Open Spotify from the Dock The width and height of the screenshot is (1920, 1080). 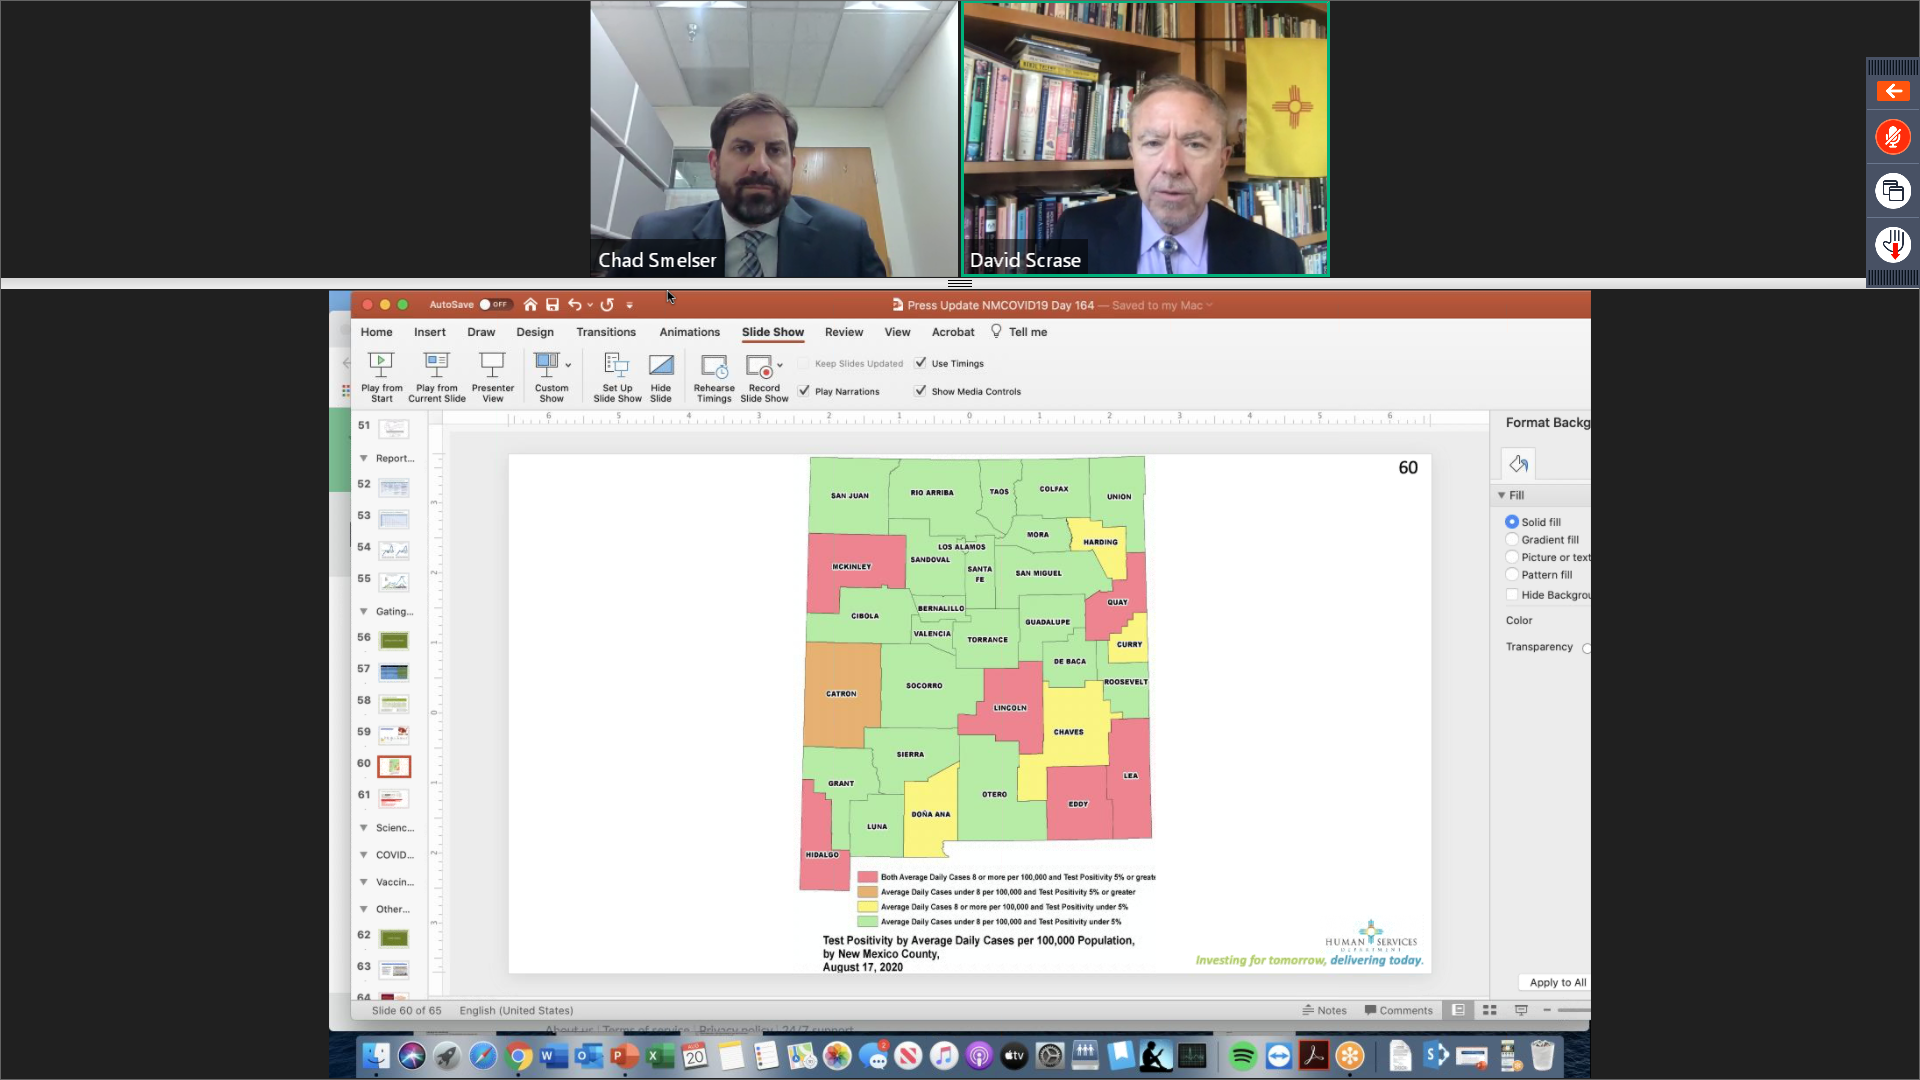tap(1242, 1056)
